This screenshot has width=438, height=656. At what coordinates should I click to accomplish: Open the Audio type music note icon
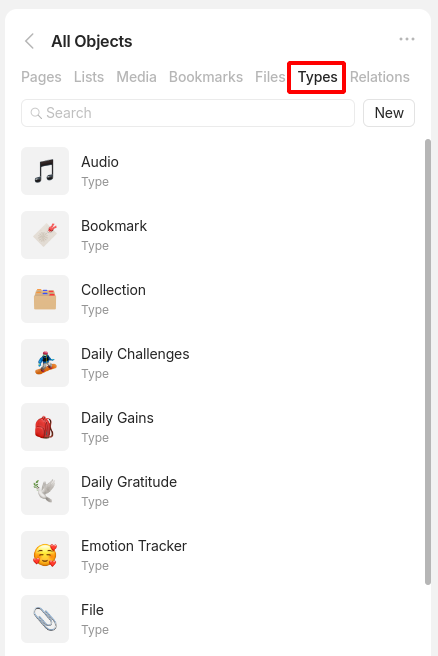[45, 171]
